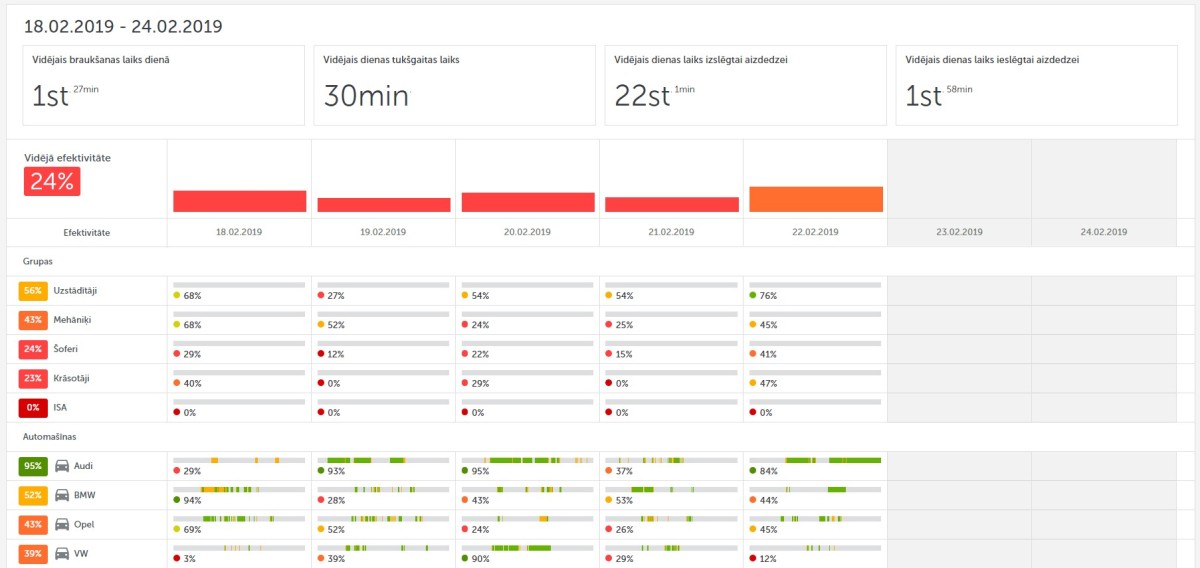Screen dimensions: 1200x568
Task: Select the 18.02.2019 date column header
Action: (239, 232)
